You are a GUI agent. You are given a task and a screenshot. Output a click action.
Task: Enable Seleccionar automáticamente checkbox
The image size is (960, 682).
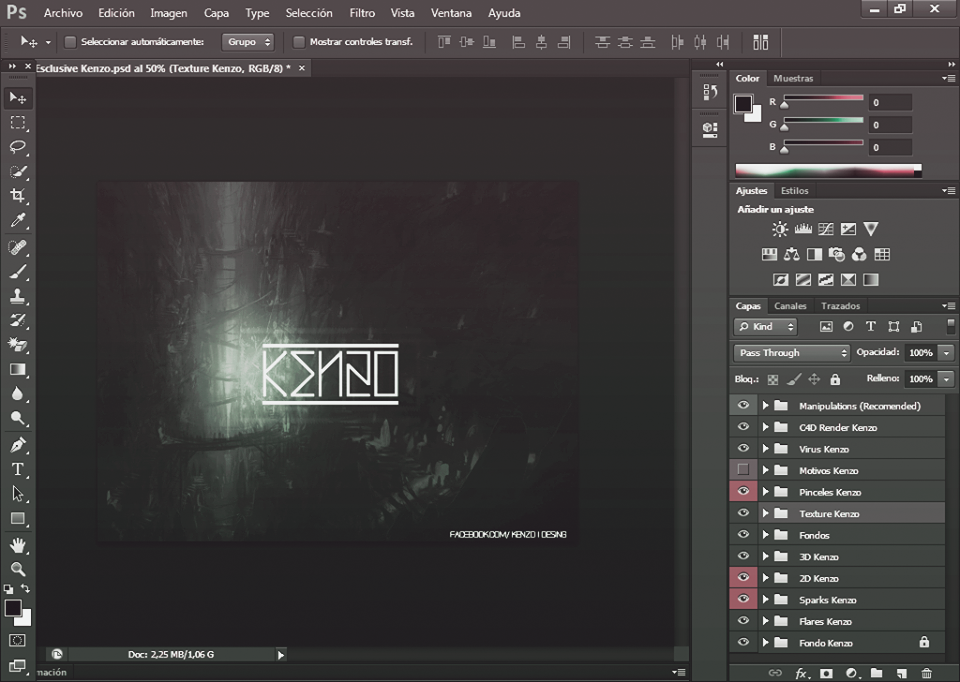coord(70,42)
